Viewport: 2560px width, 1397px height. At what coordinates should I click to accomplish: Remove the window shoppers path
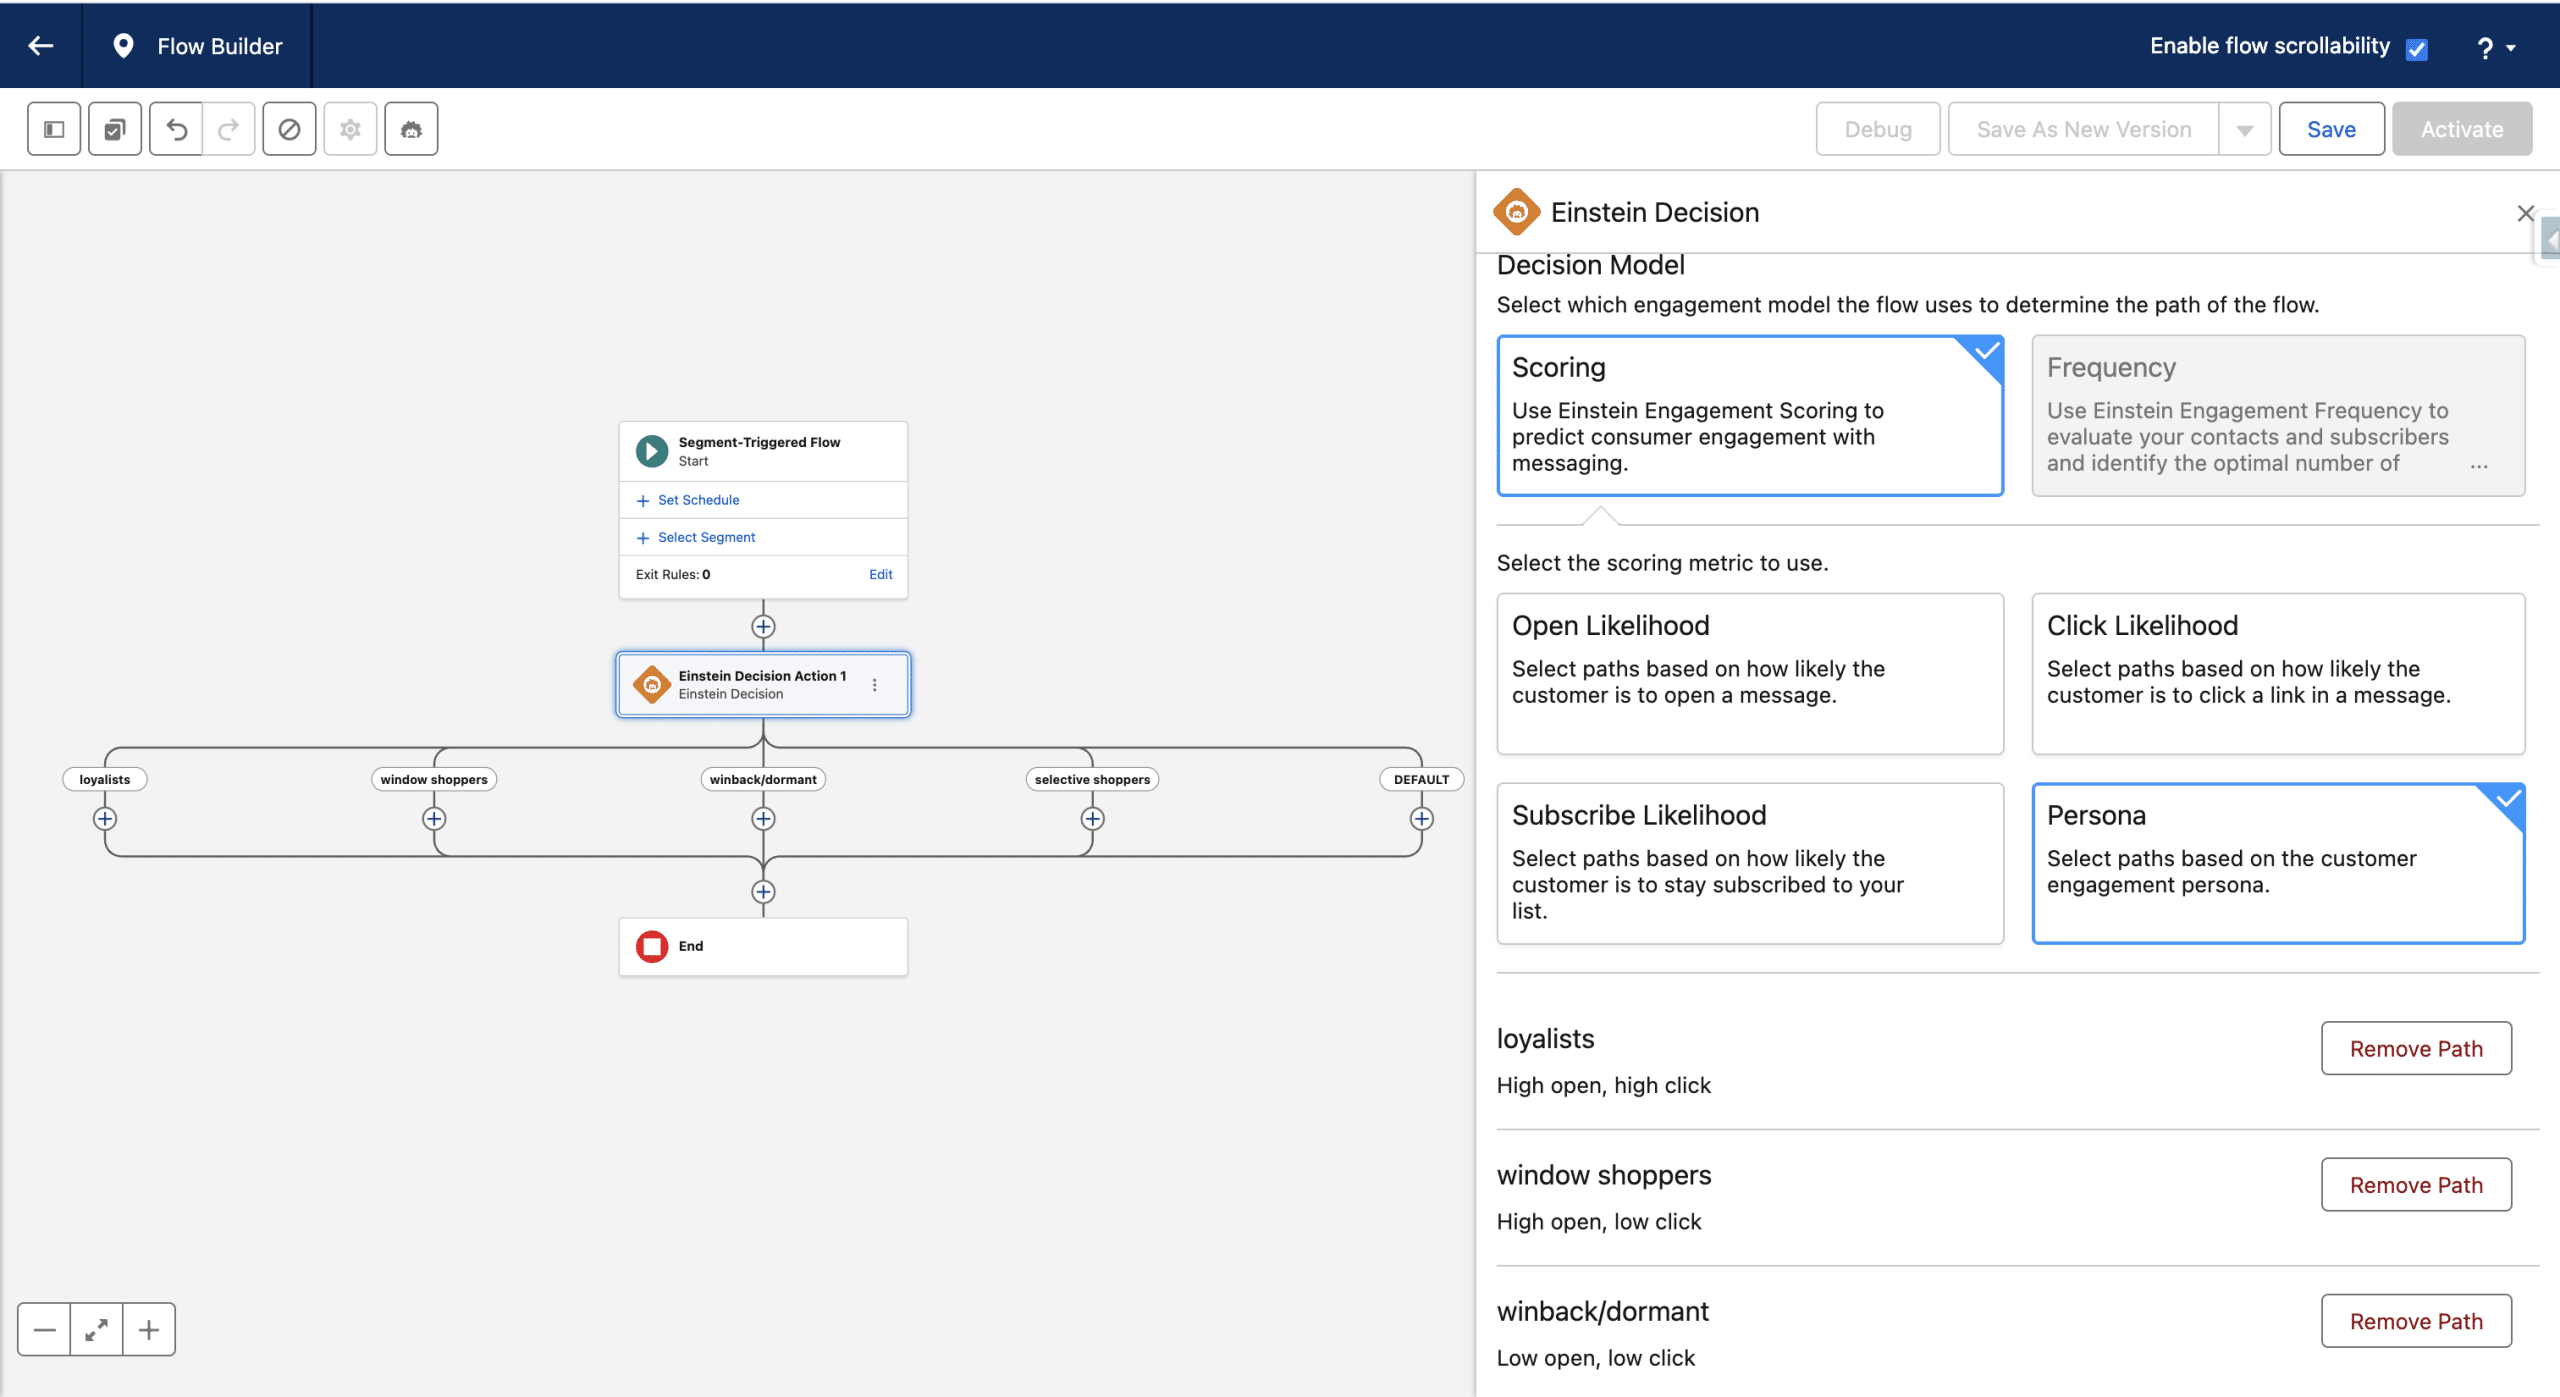(2415, 1185)
